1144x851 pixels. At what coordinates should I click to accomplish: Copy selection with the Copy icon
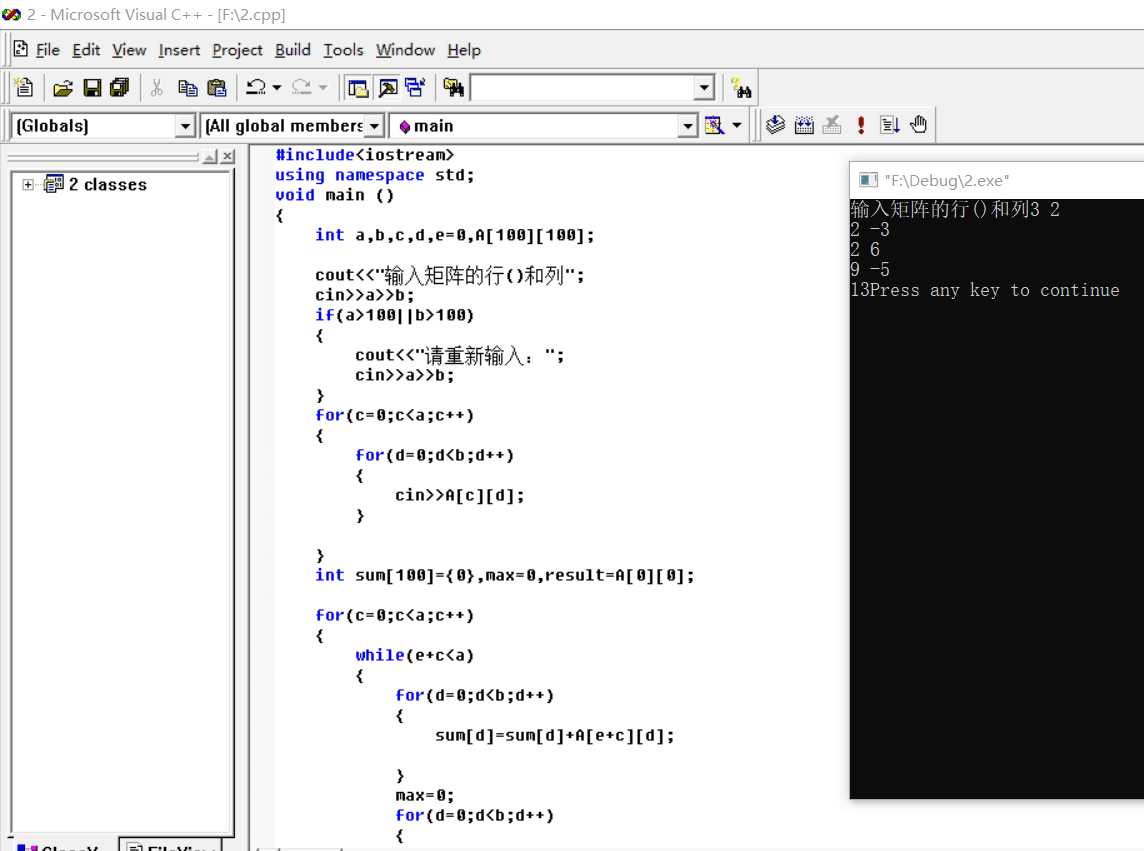pyautogui.click(x=188, y=88)
